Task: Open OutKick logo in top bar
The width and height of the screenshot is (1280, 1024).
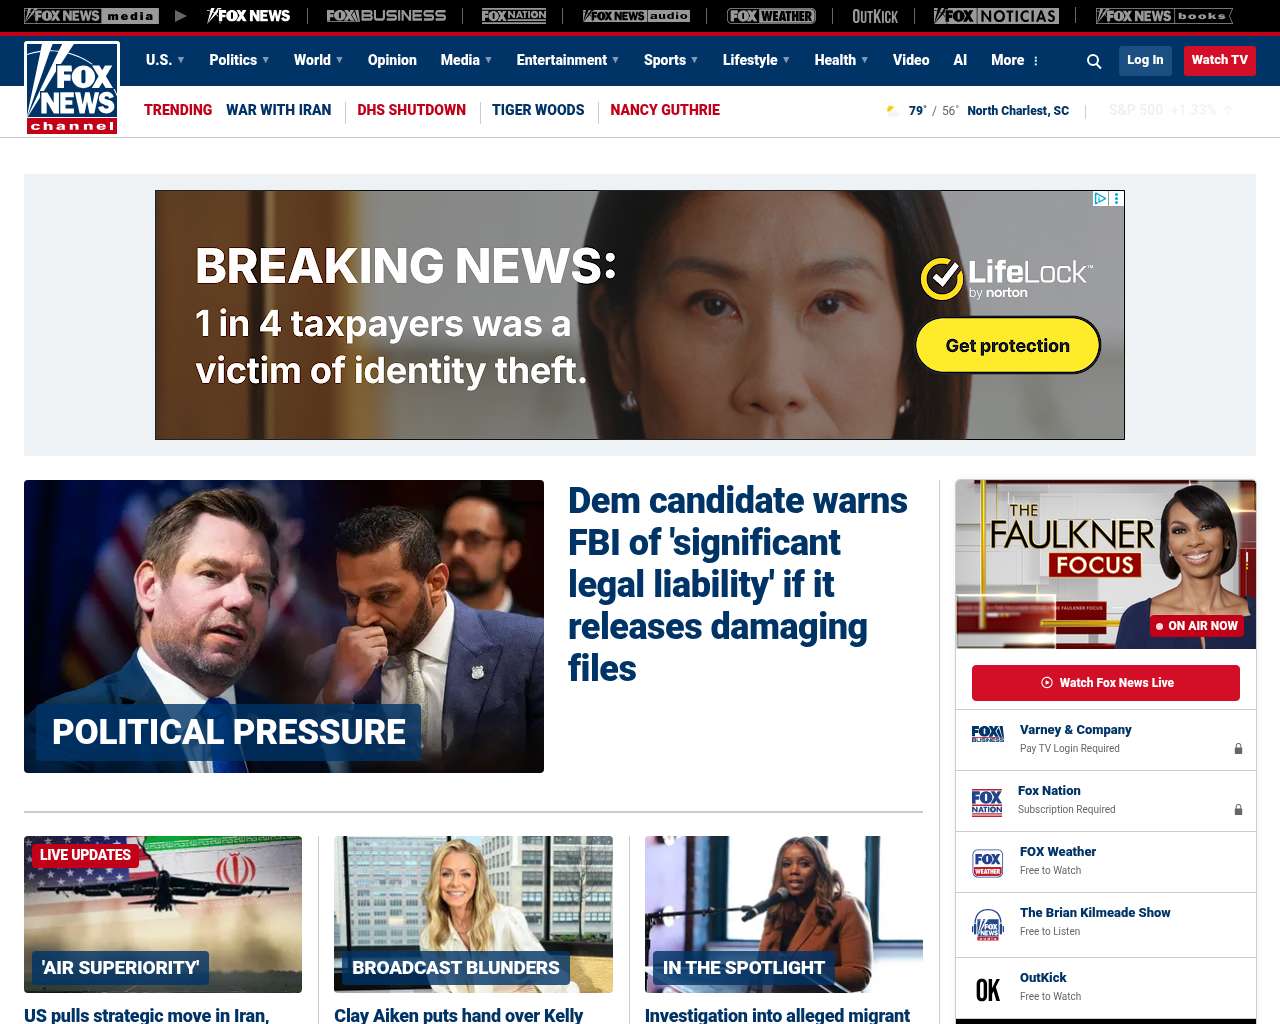Action: pos(875,16)
